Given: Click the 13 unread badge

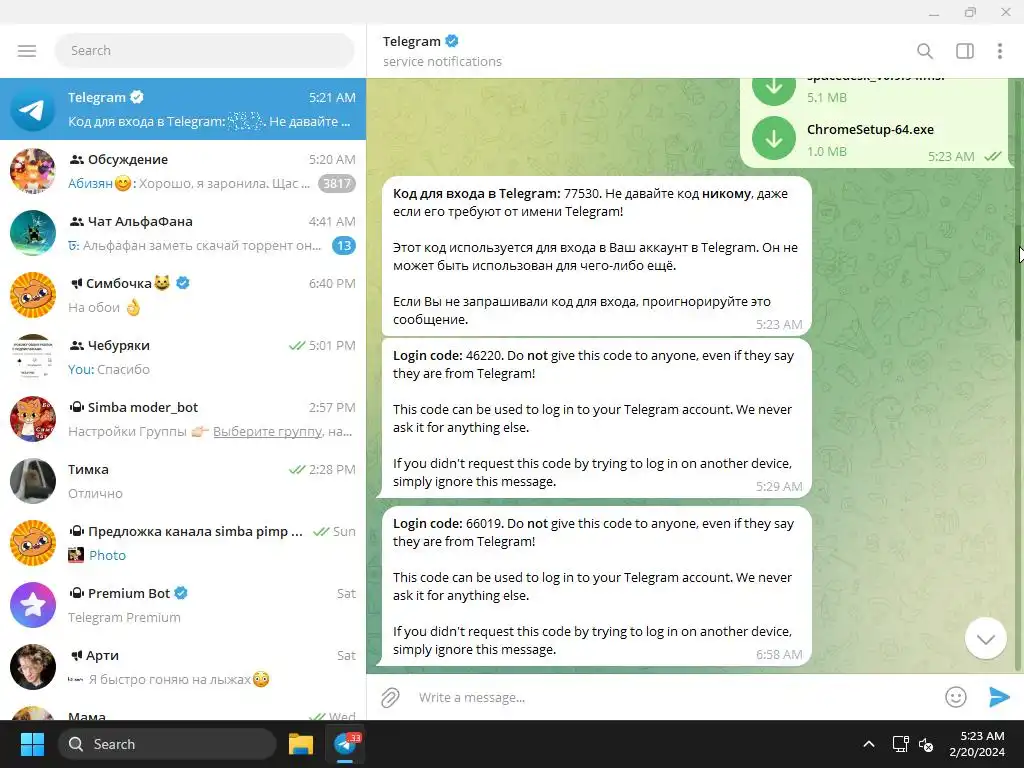Looking at the screenshot, I should [344, 246].
